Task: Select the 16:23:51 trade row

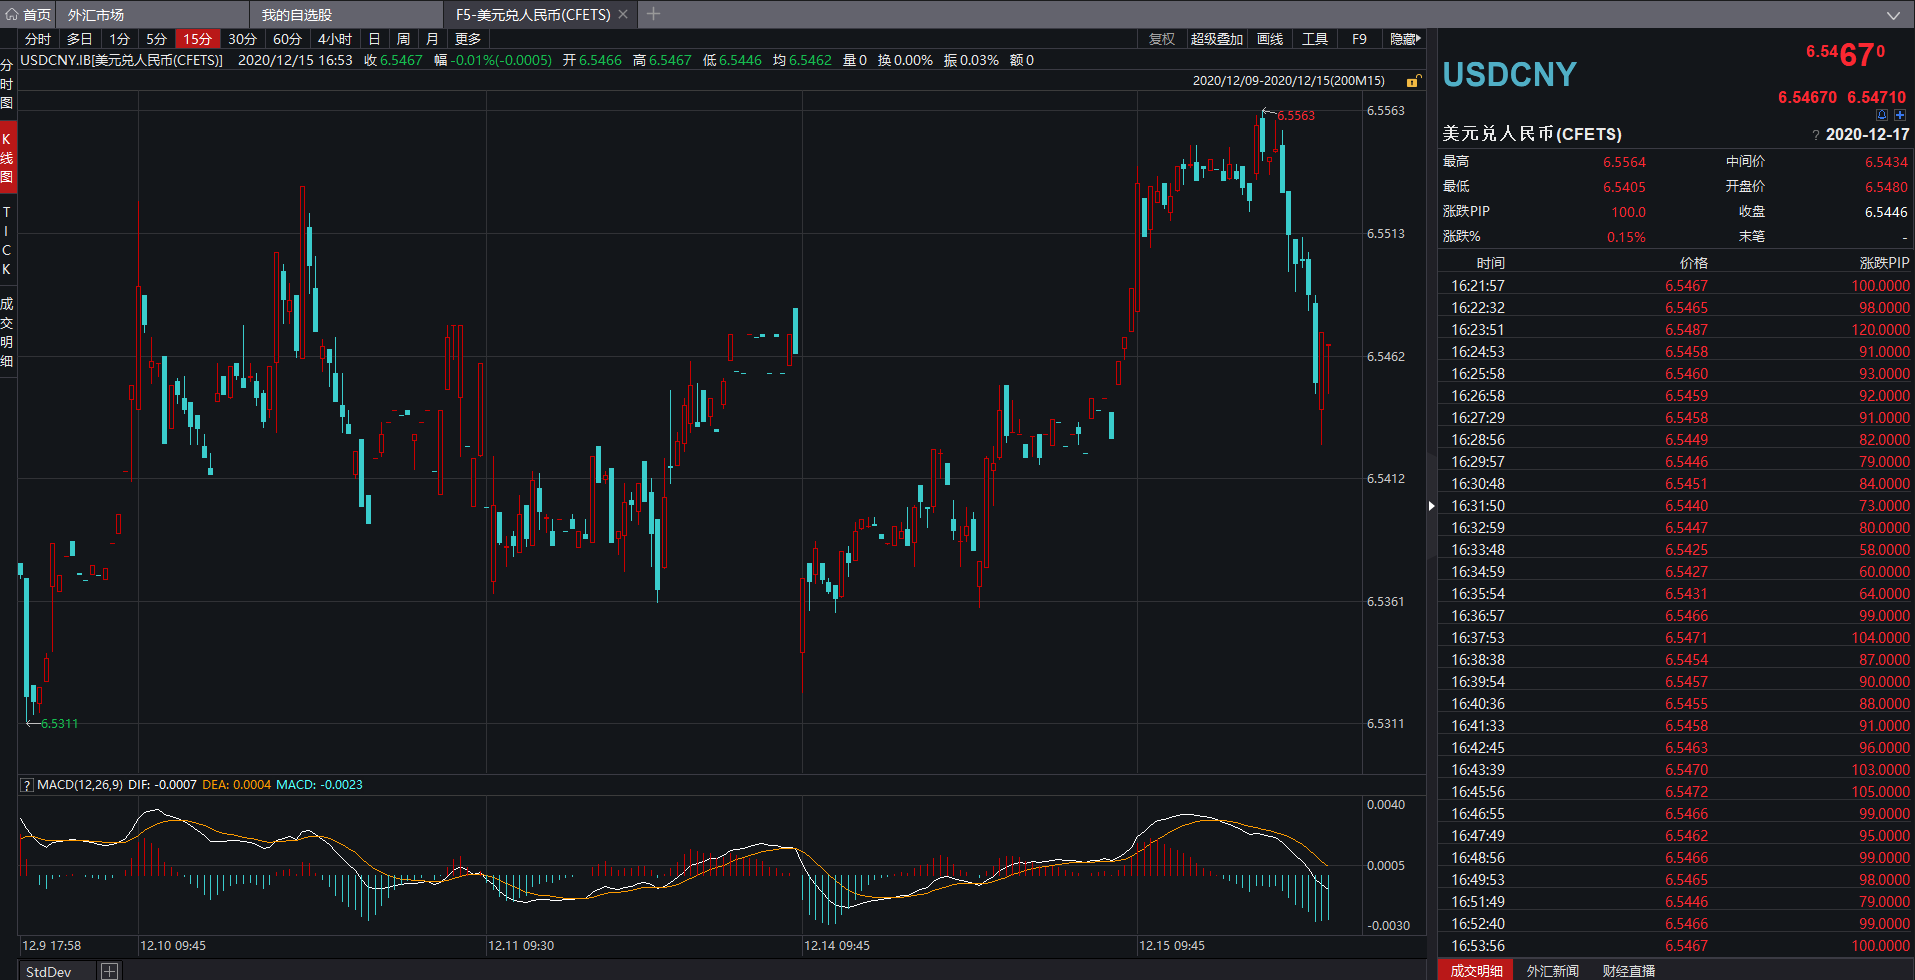Action: click(1676, 330)
